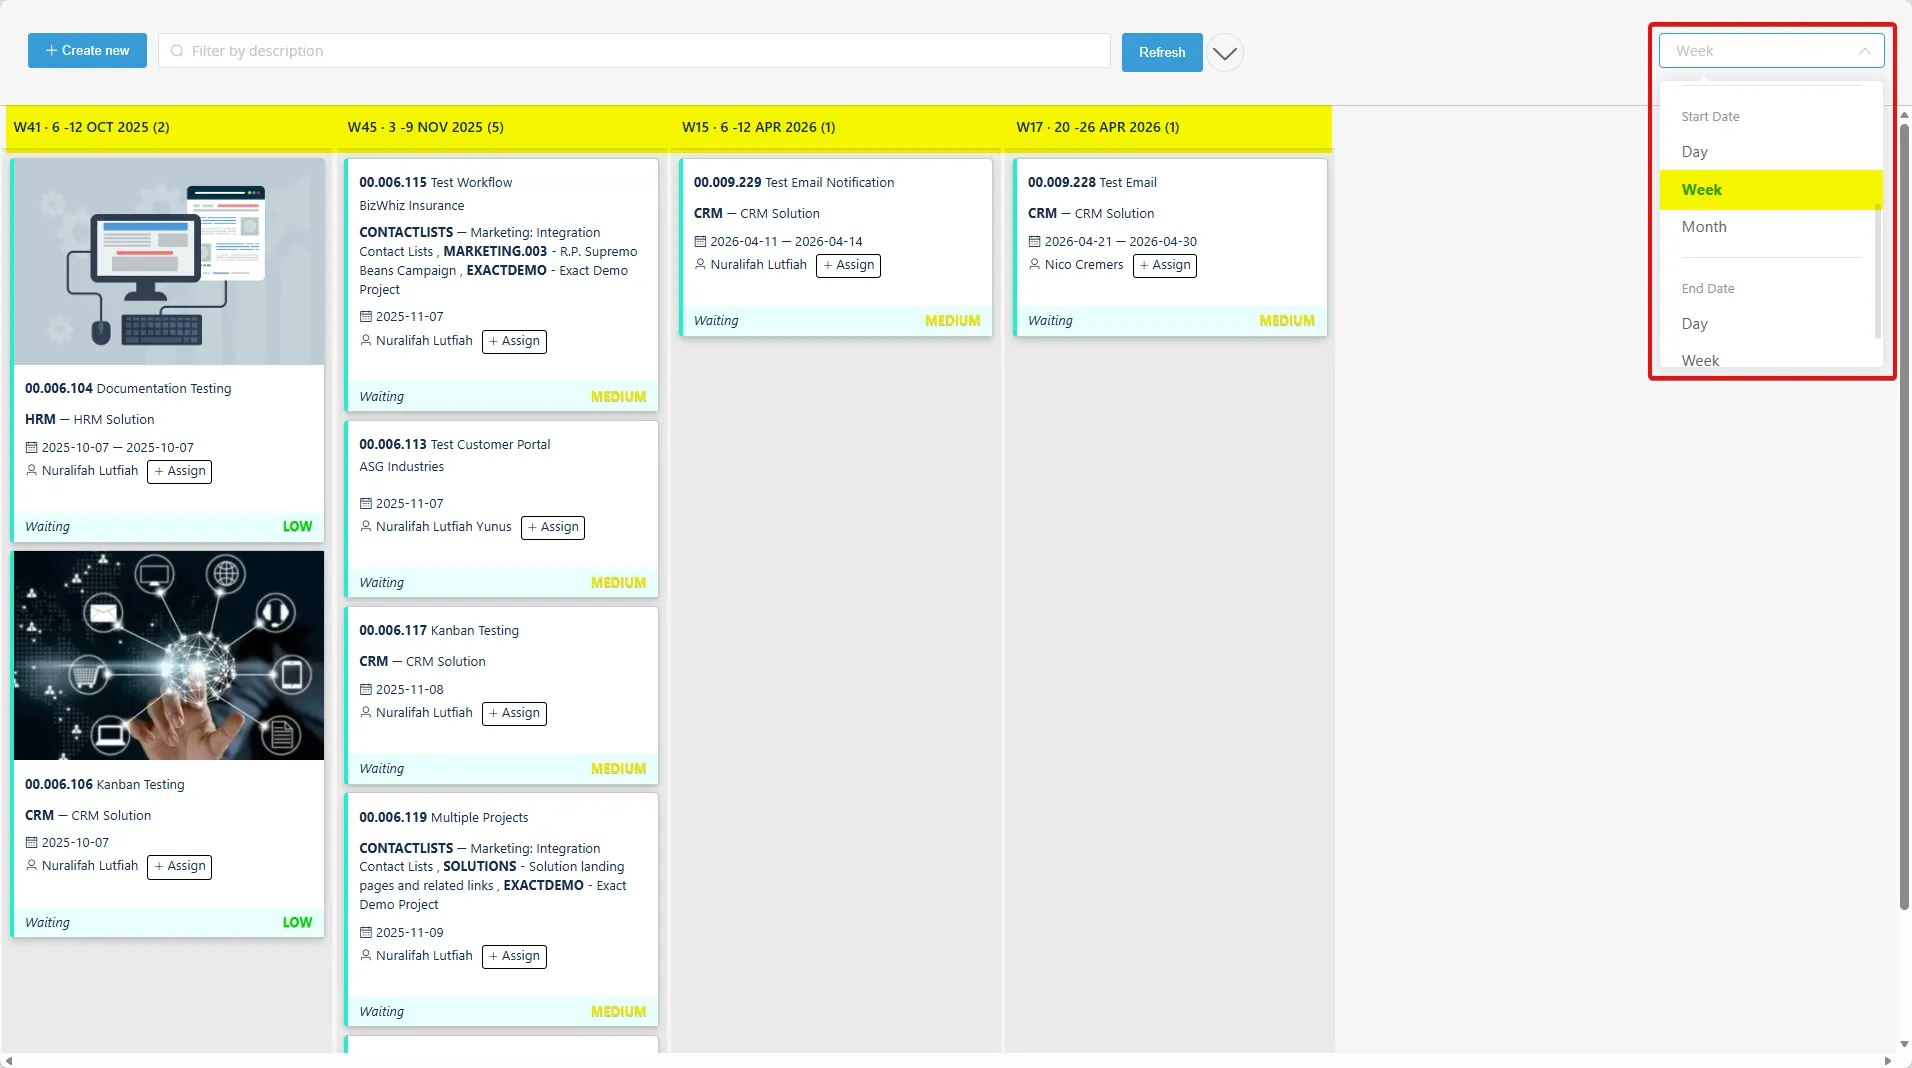Image resolution: width=1912 pixels, height=1068 pixels.
Task: Click the person icon on card 00.006.117
Action: (x=366, y=713)
